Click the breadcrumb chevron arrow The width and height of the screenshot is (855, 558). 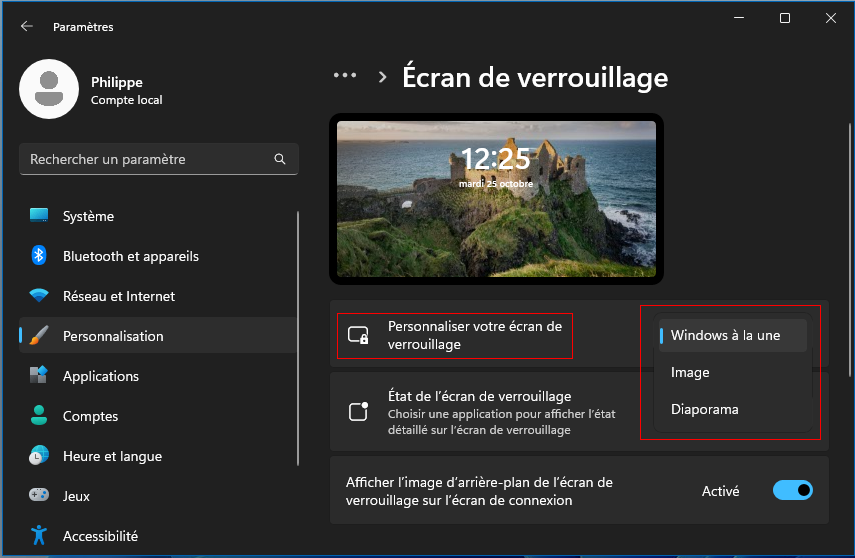click(383, 77)
